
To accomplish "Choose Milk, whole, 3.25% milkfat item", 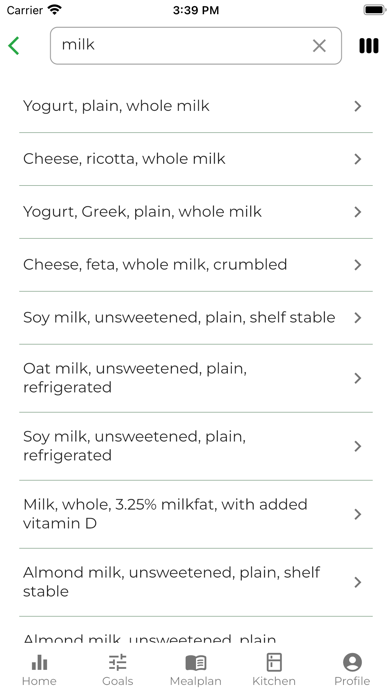I will pos(196,514).
